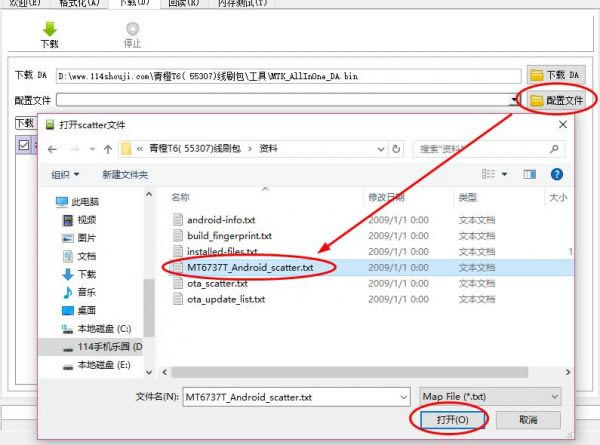Click the green 下载 download arrow icon
Viewport: 600px width, 445px height.
49,30
